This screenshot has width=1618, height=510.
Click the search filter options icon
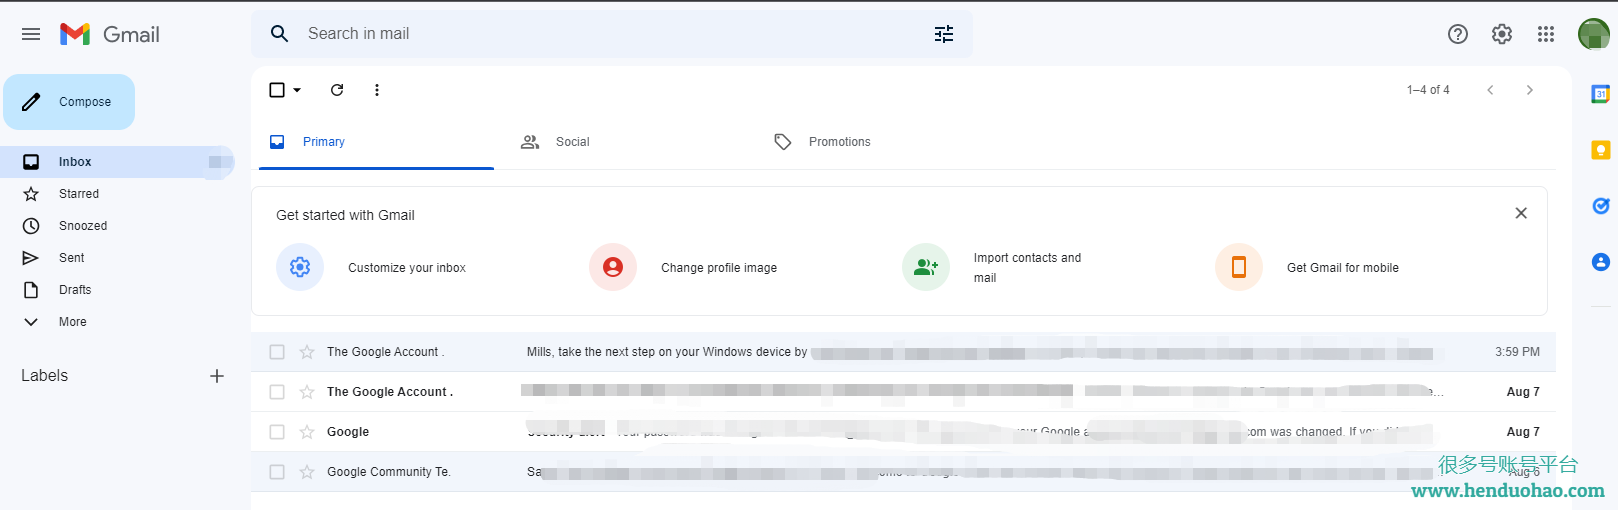(943, 34)
